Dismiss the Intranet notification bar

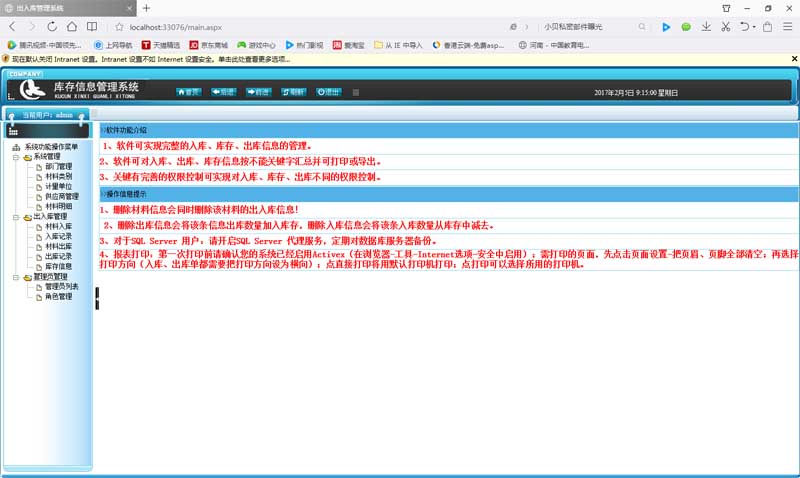pos(794,59)
